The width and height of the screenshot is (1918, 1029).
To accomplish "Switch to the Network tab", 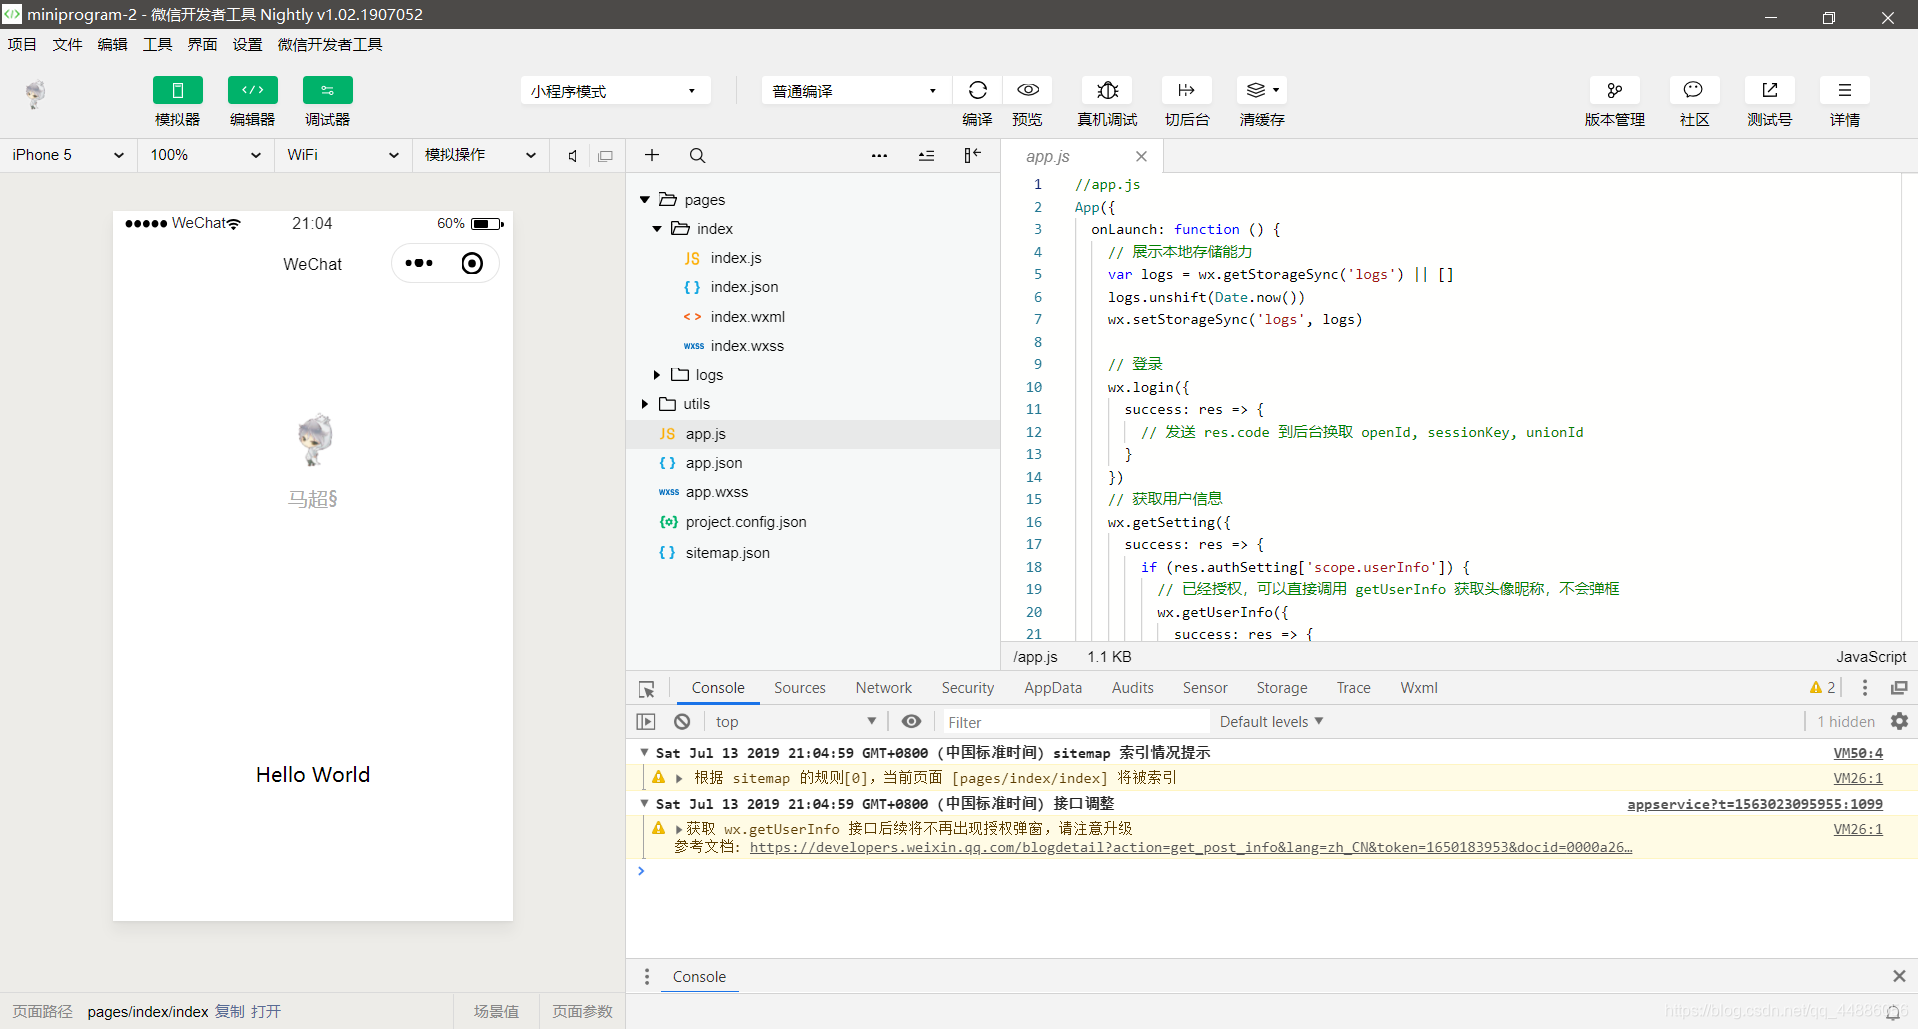I will 884,688.
